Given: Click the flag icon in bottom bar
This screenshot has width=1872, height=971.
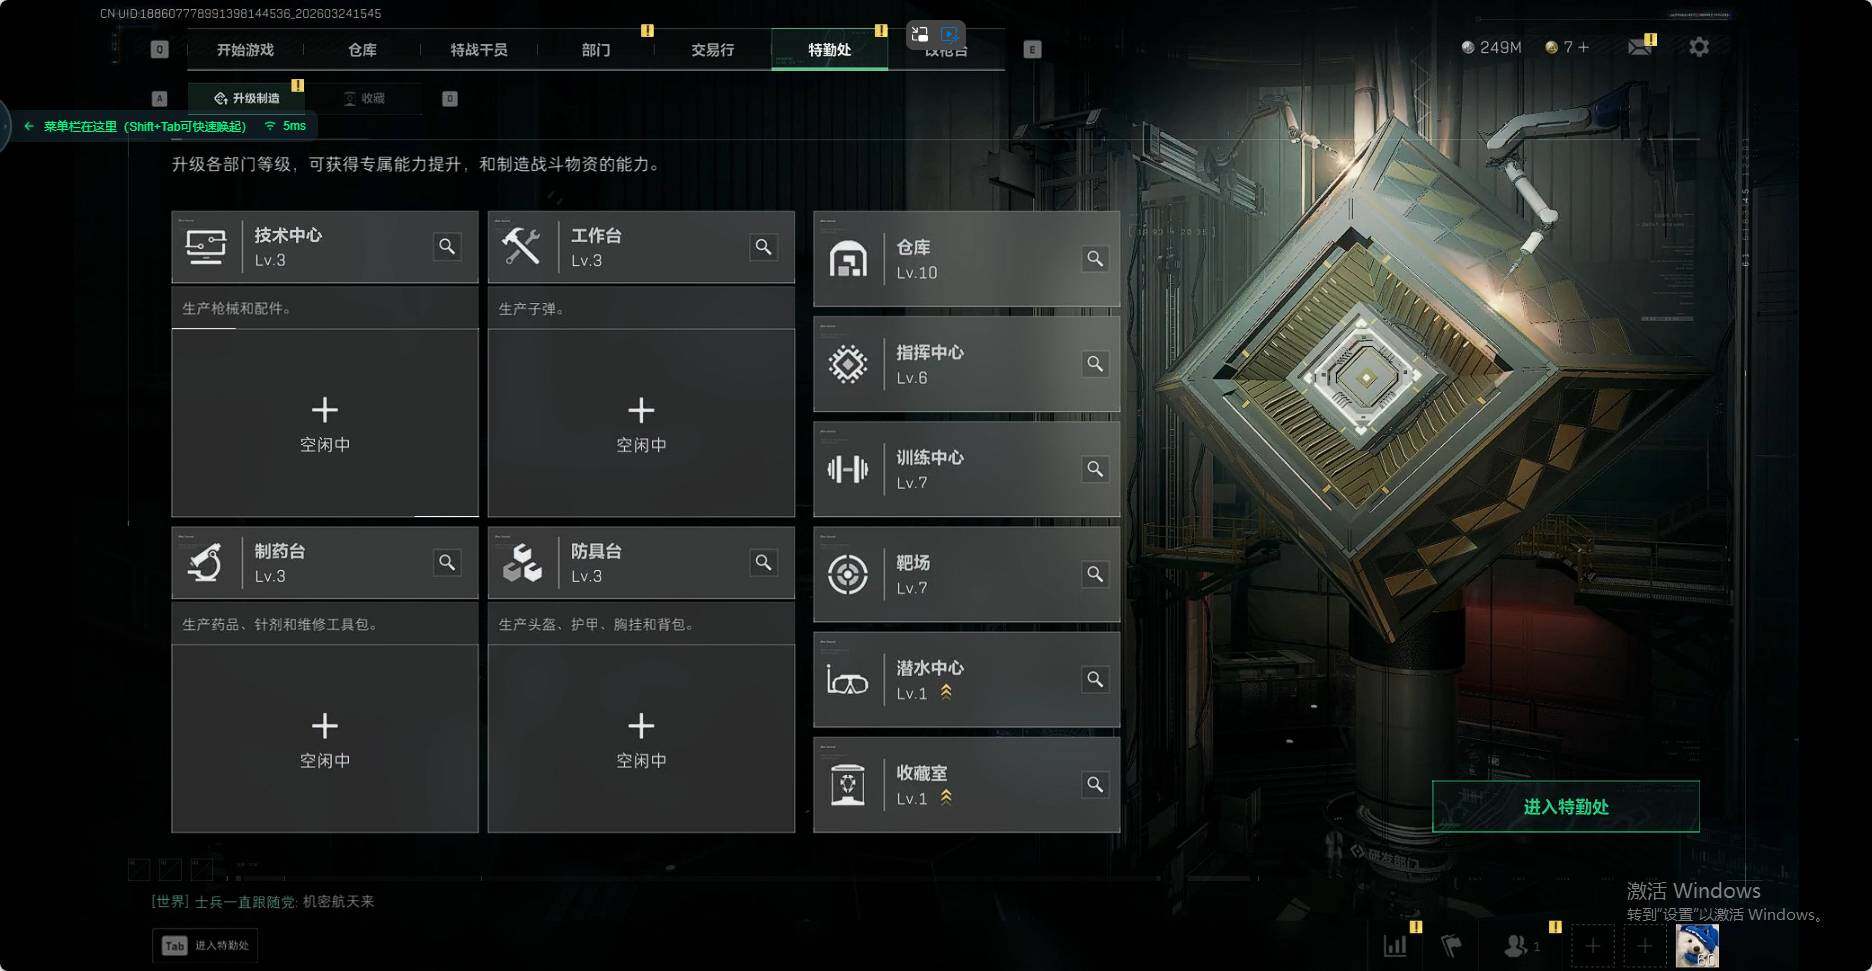Looking at the screenshot, I should coord(1451,945).
